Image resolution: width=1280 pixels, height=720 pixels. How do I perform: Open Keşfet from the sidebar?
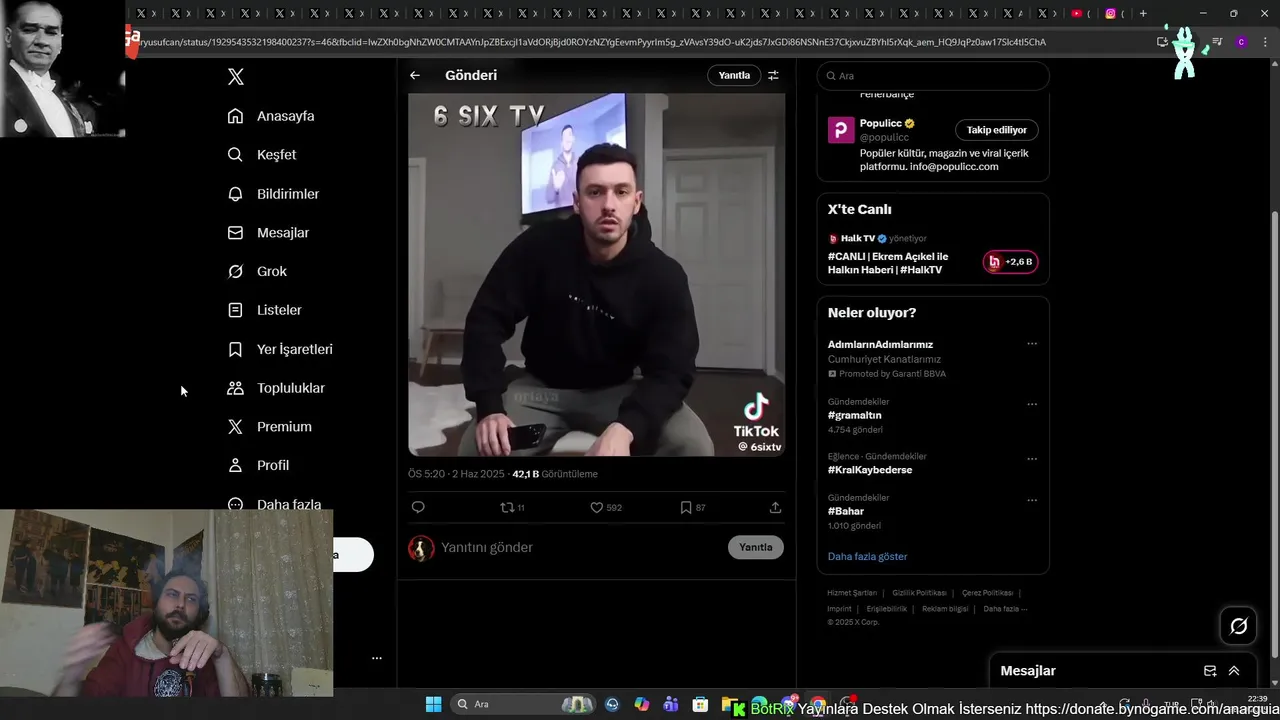[262, 155]
